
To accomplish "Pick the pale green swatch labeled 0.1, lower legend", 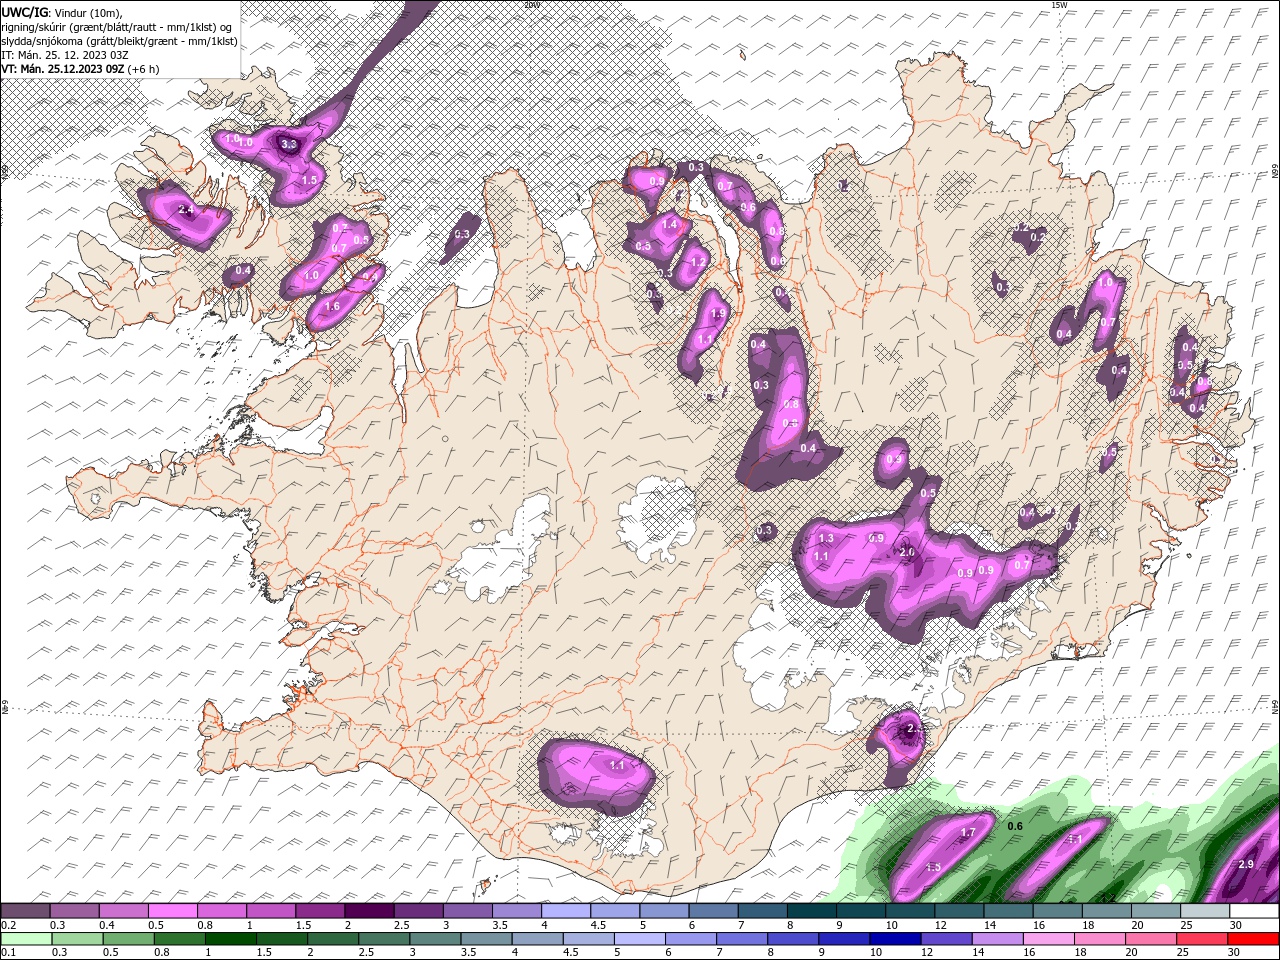I will coord(25,939).
